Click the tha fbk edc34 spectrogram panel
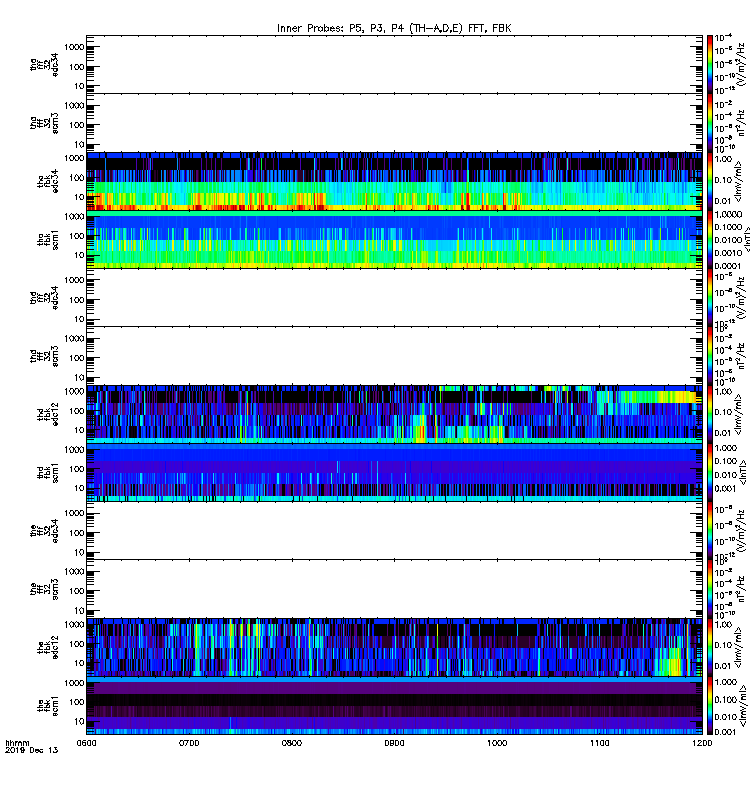 click(x=394, y=181)
